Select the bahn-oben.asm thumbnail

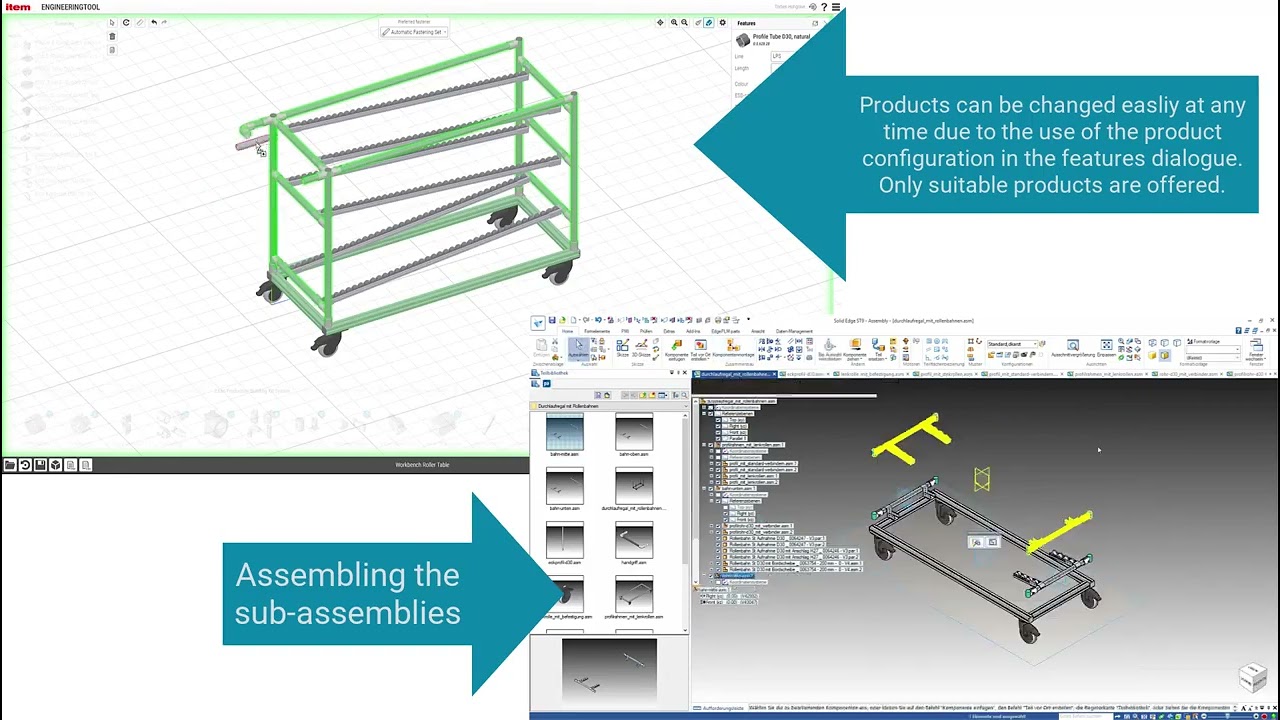(634, 432)
